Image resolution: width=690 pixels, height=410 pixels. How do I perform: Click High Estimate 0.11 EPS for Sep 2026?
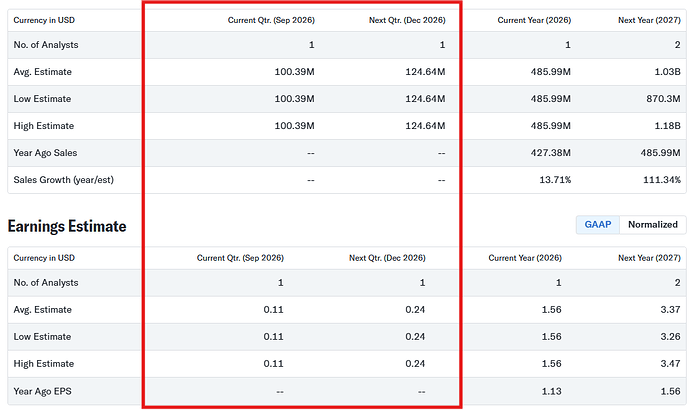(x=273, y=364)
